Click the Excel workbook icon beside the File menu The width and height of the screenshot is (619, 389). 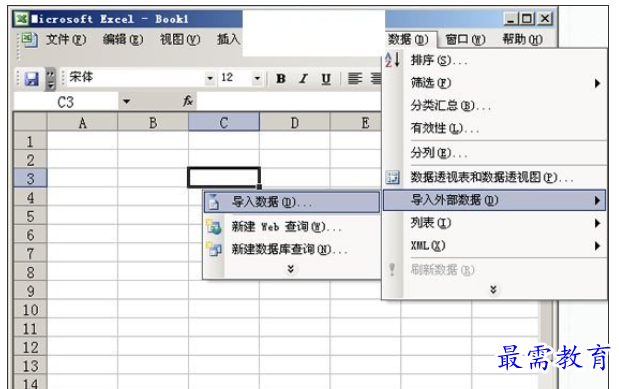(29, 39)
